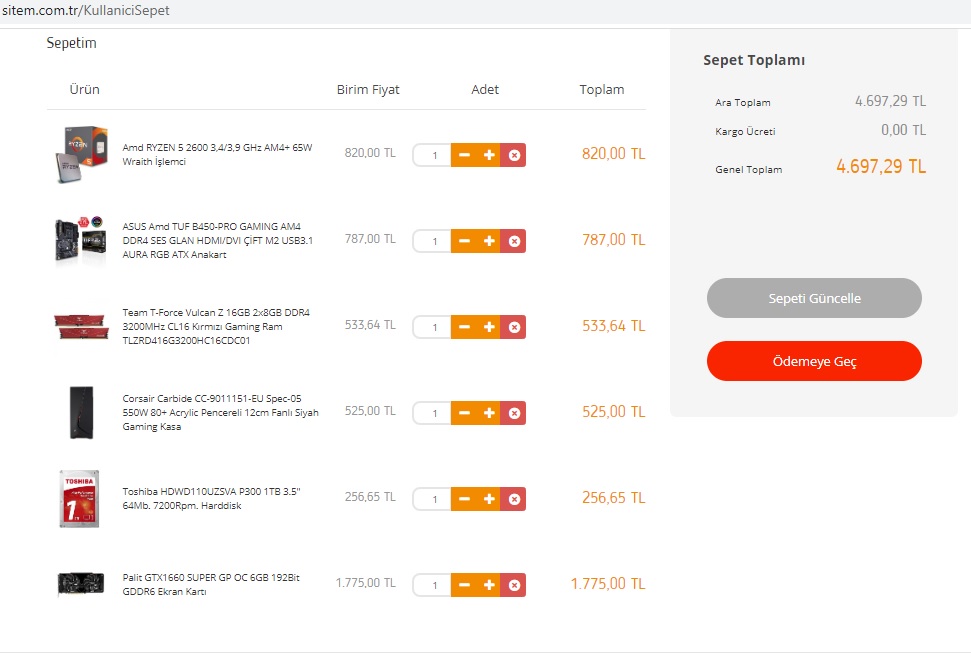
Task: Open Corsair Carbide CC-9011151-EU product link
Action: (220, 413)
